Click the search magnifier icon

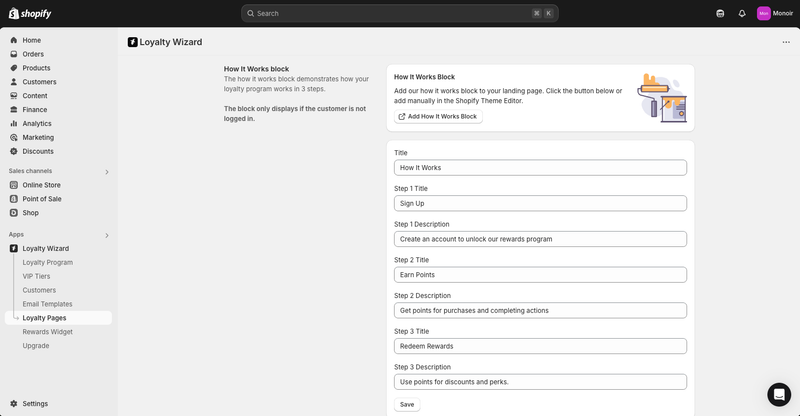251,13
